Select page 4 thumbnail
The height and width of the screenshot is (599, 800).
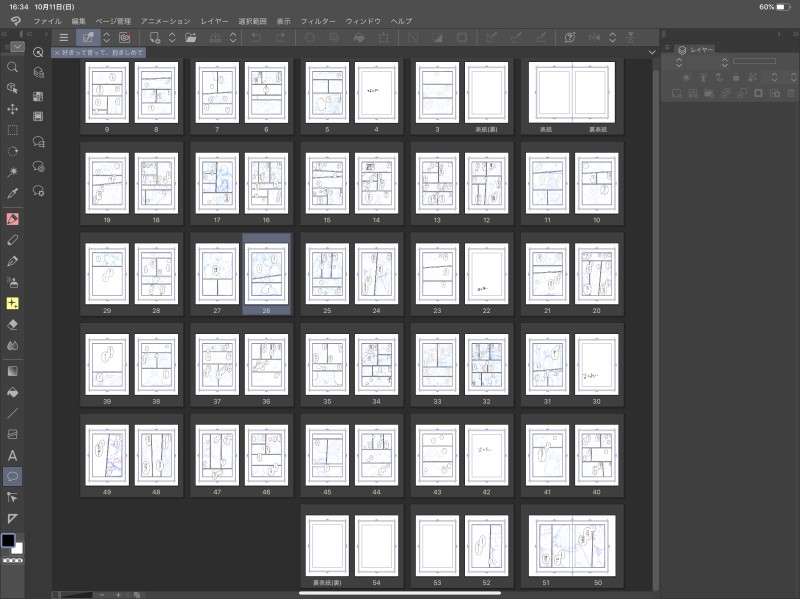click(377, 92)
